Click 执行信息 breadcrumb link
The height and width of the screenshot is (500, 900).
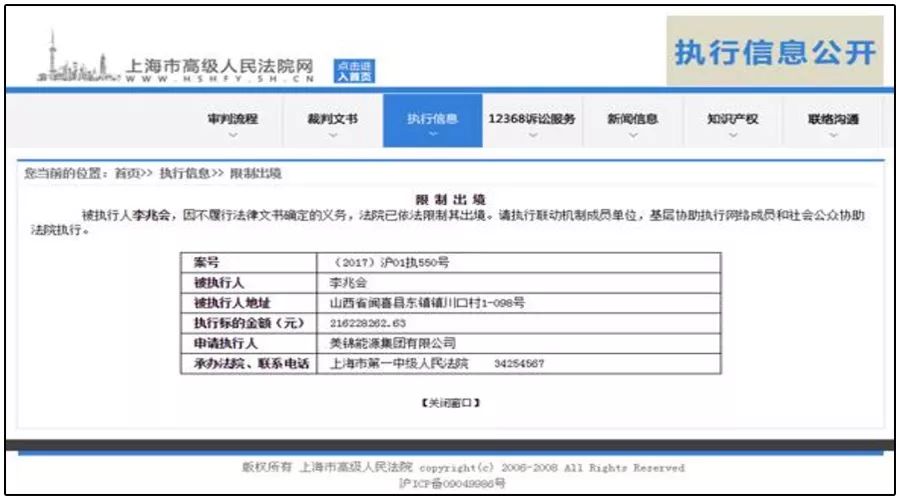tap(185, 173)
